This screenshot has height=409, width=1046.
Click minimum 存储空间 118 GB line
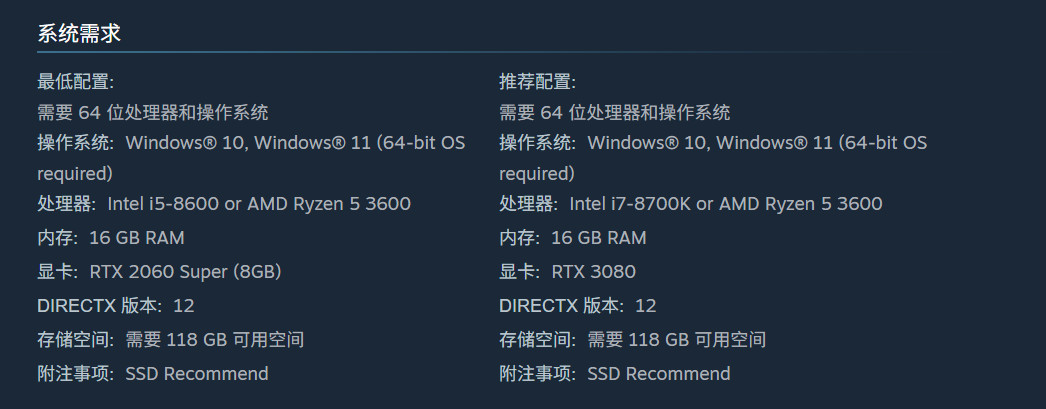click(170, 340)
